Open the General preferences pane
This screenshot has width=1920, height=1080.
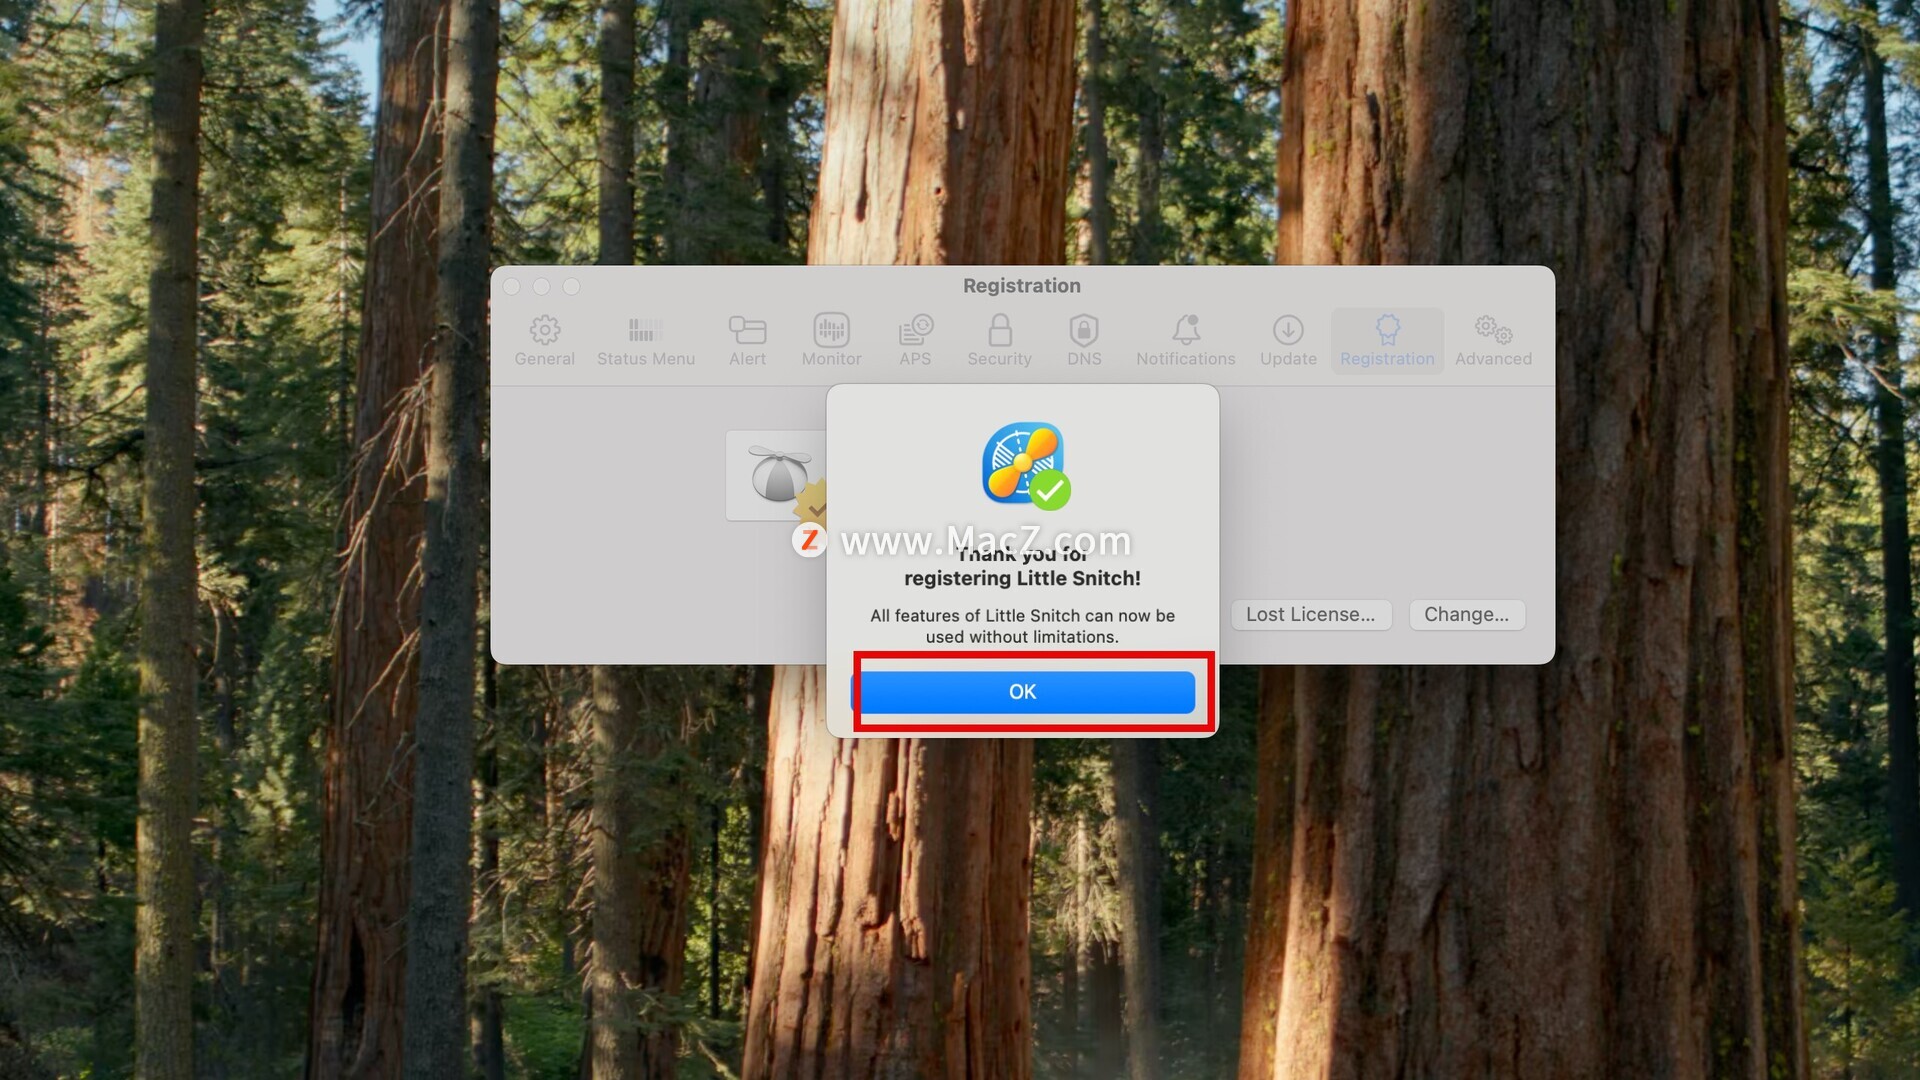coord(544,341)
